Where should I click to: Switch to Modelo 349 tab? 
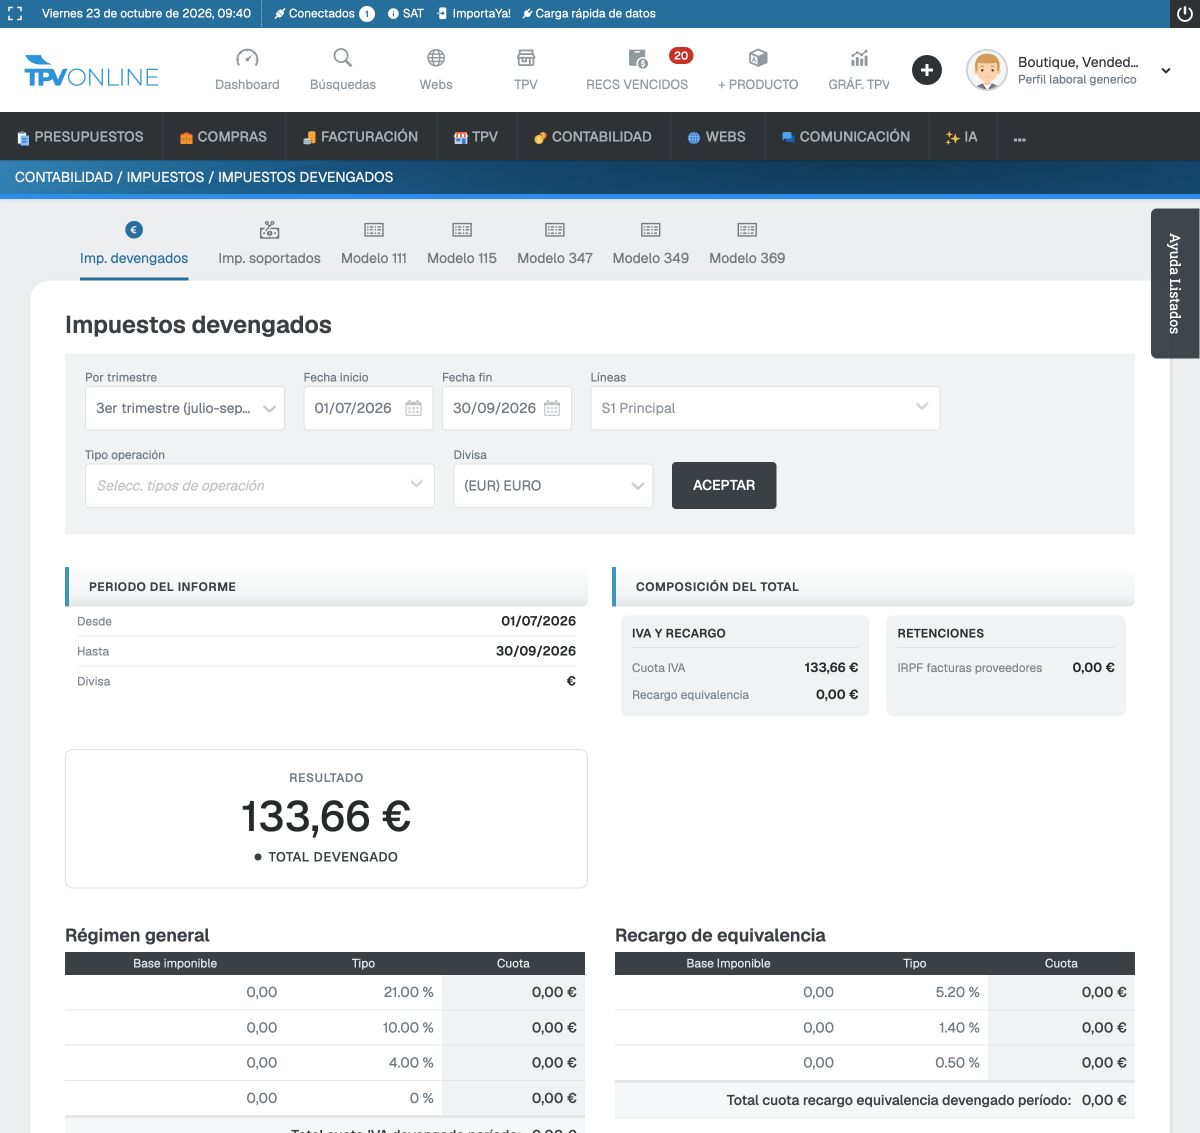tap(651, 245)
